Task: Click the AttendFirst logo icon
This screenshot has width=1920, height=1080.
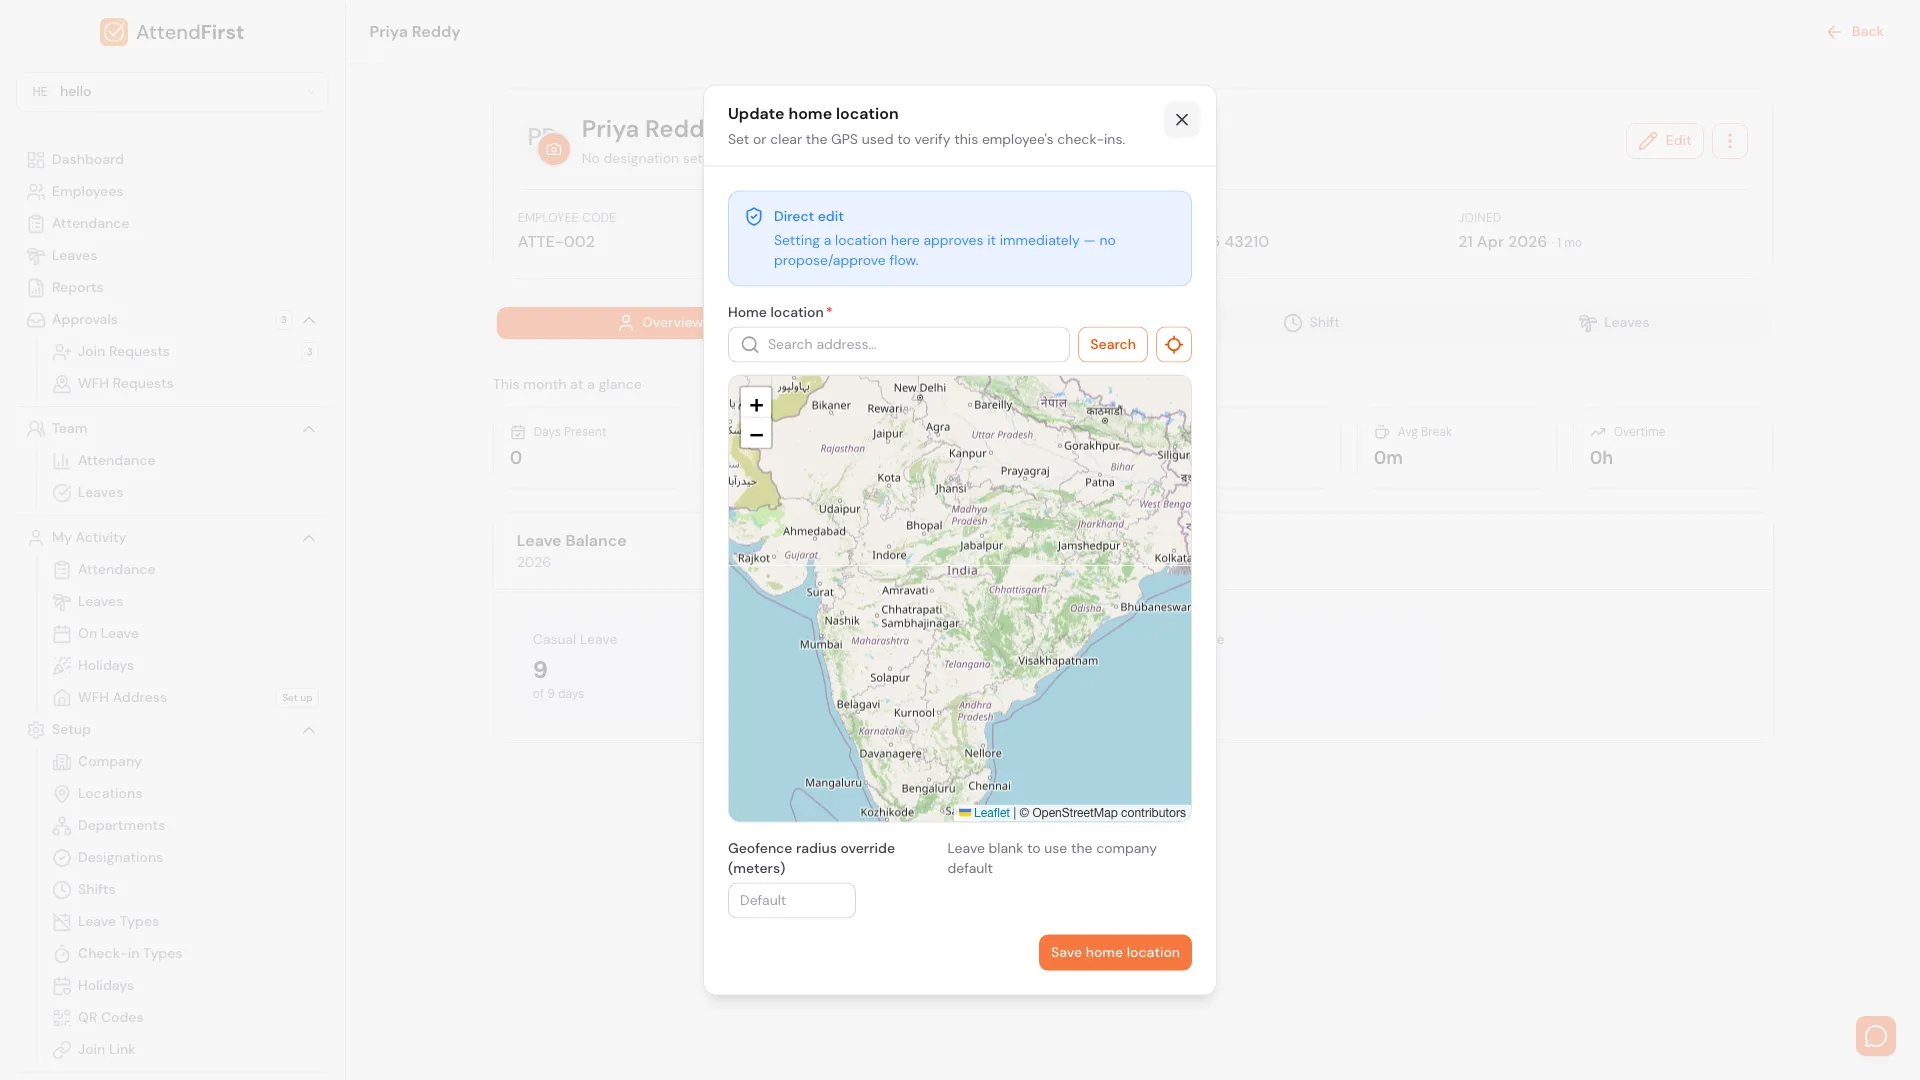Action: tap(114, 32)
